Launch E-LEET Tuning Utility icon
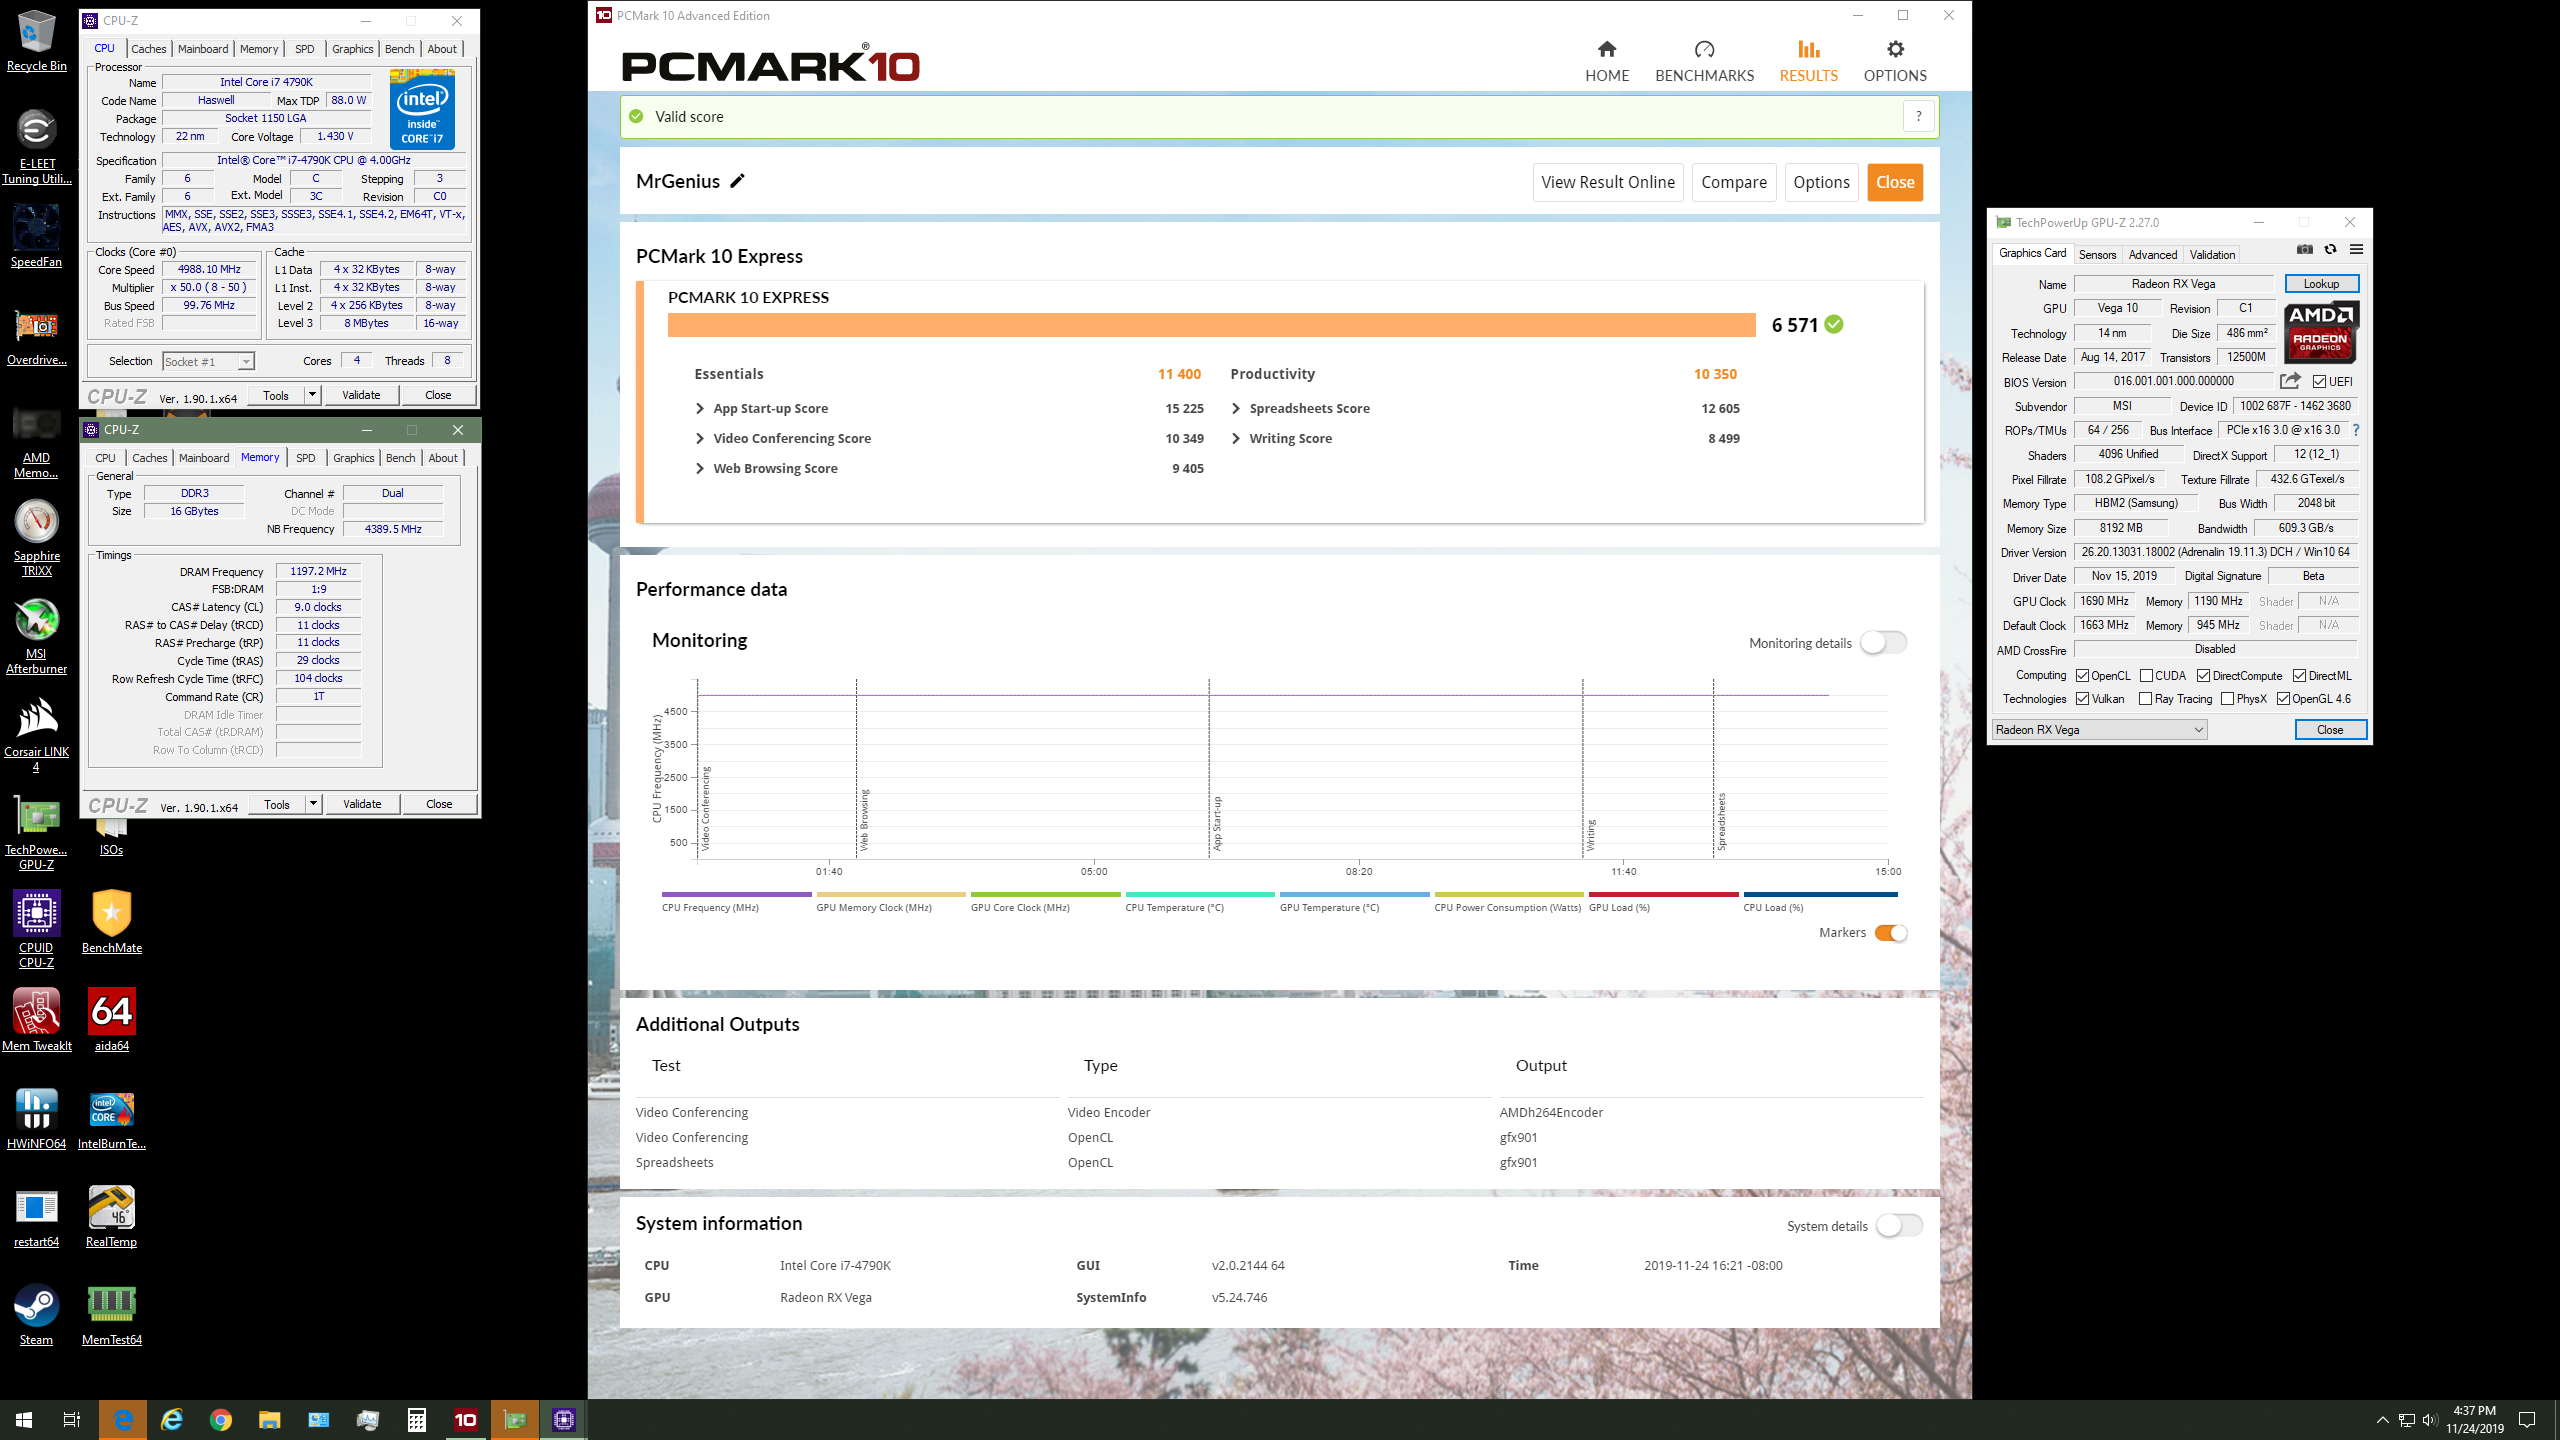2560x1440 pixels. tap(37, 146)
